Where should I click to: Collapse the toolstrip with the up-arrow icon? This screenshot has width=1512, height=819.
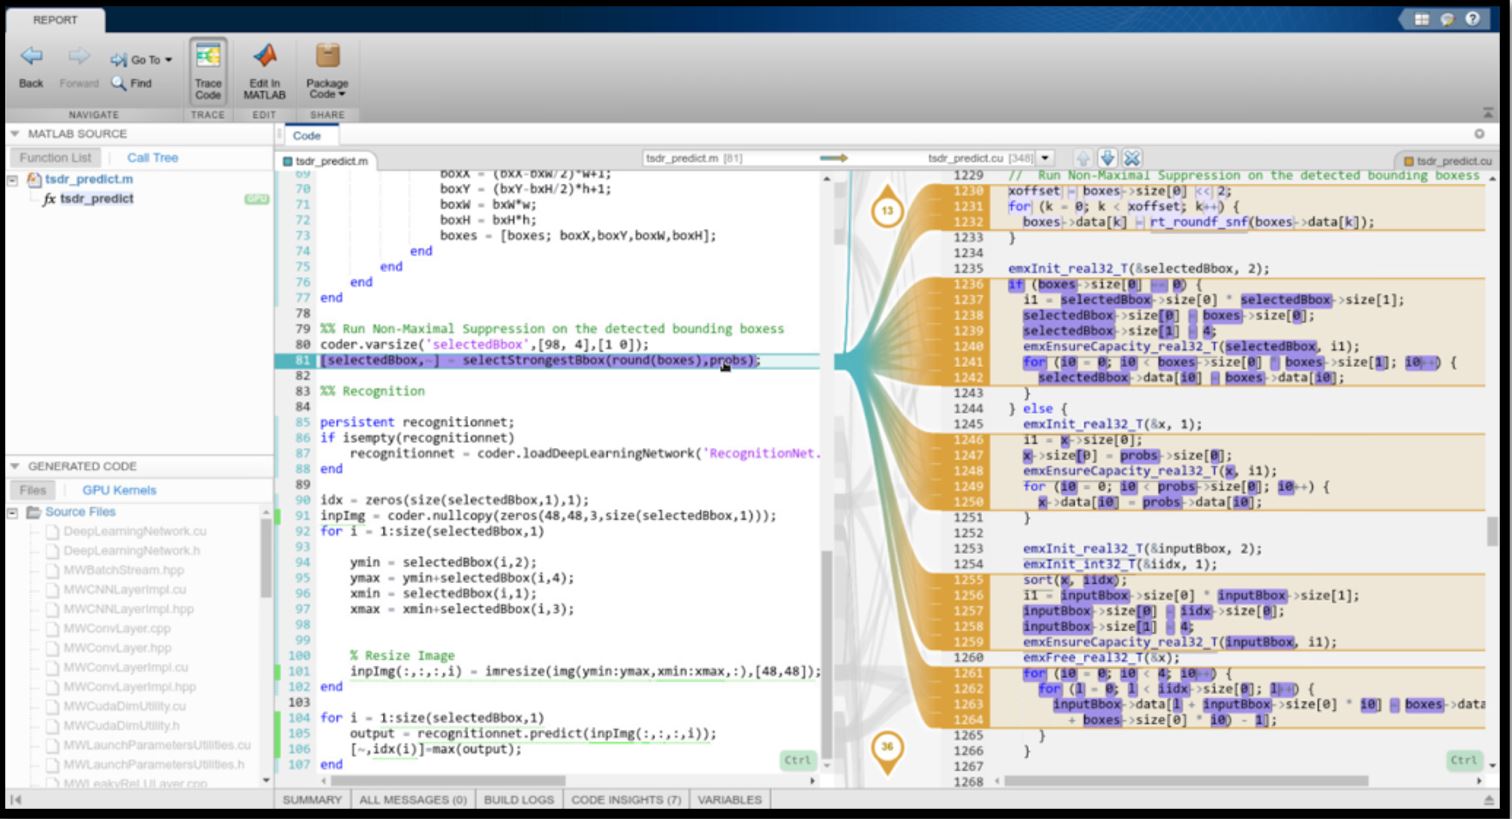(x=1489, y=112)
